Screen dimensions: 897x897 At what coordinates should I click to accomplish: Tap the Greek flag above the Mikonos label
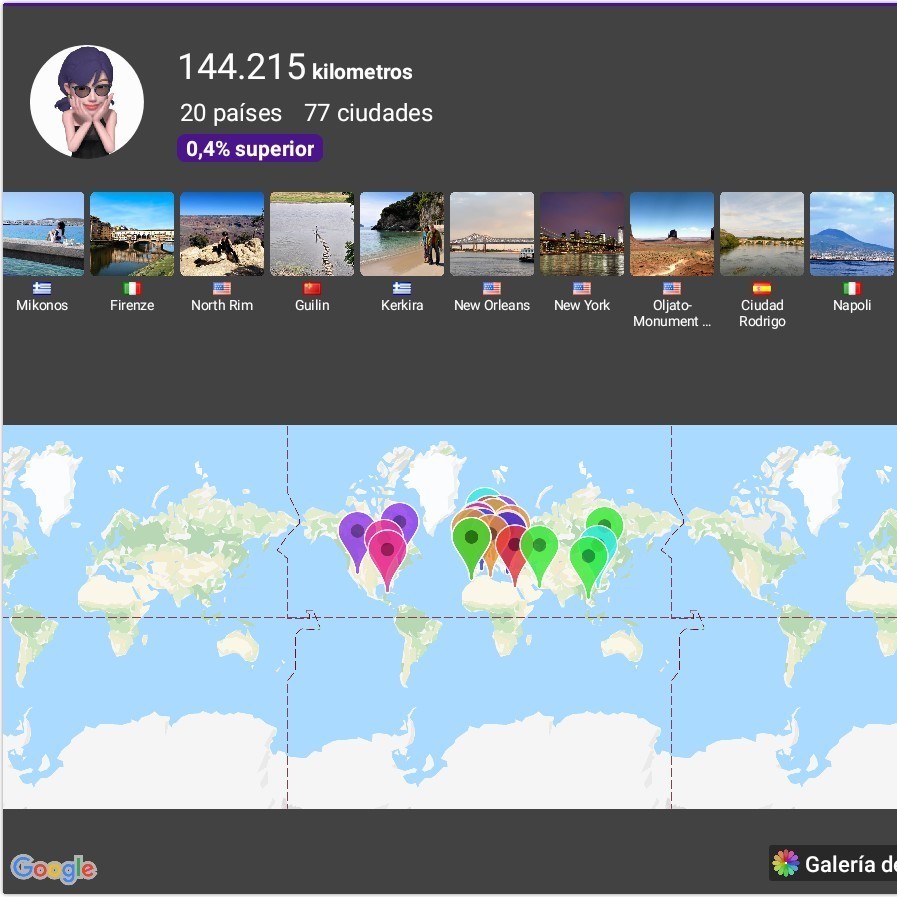[42, 288]
